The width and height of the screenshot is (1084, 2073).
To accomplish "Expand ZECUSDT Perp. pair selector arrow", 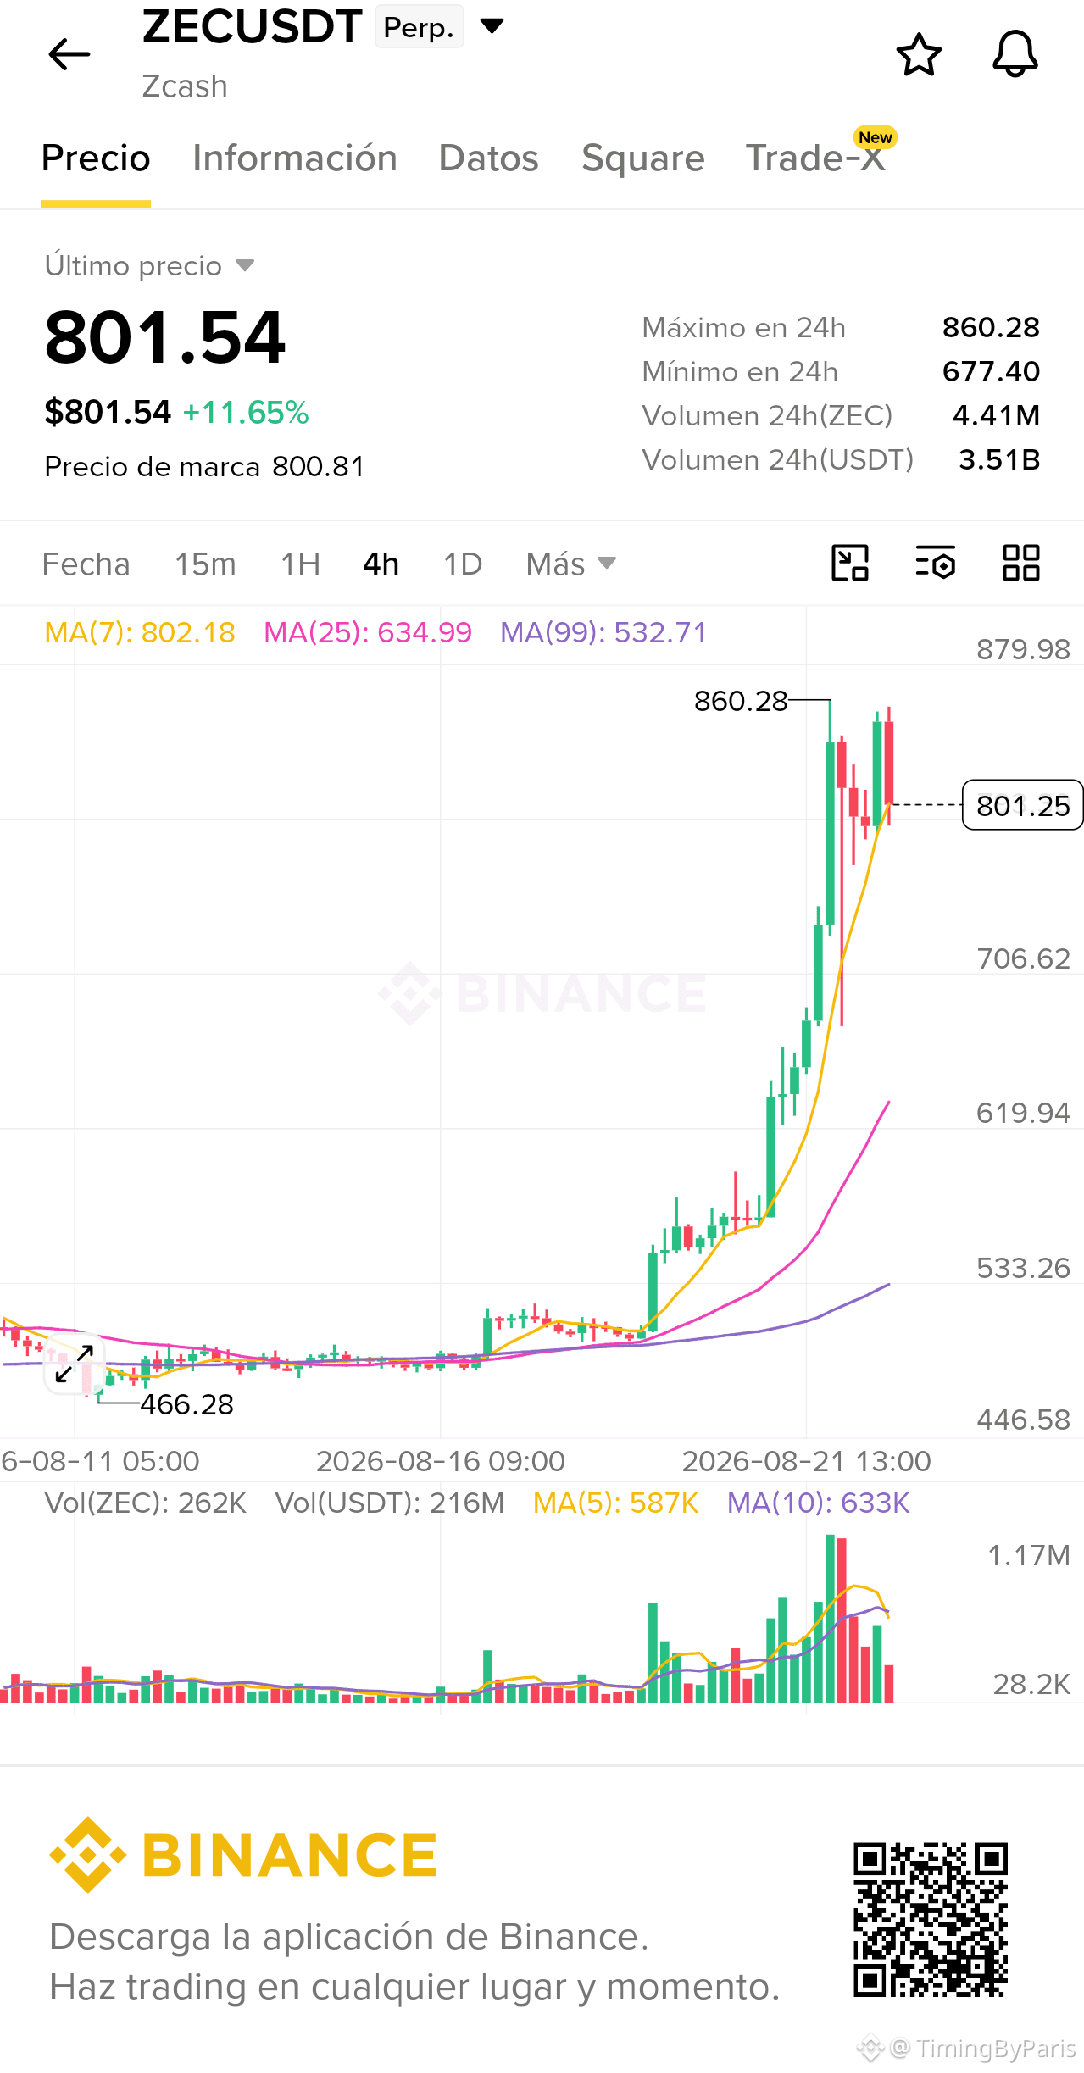I will pyautogui.click(x=491, y=26).
